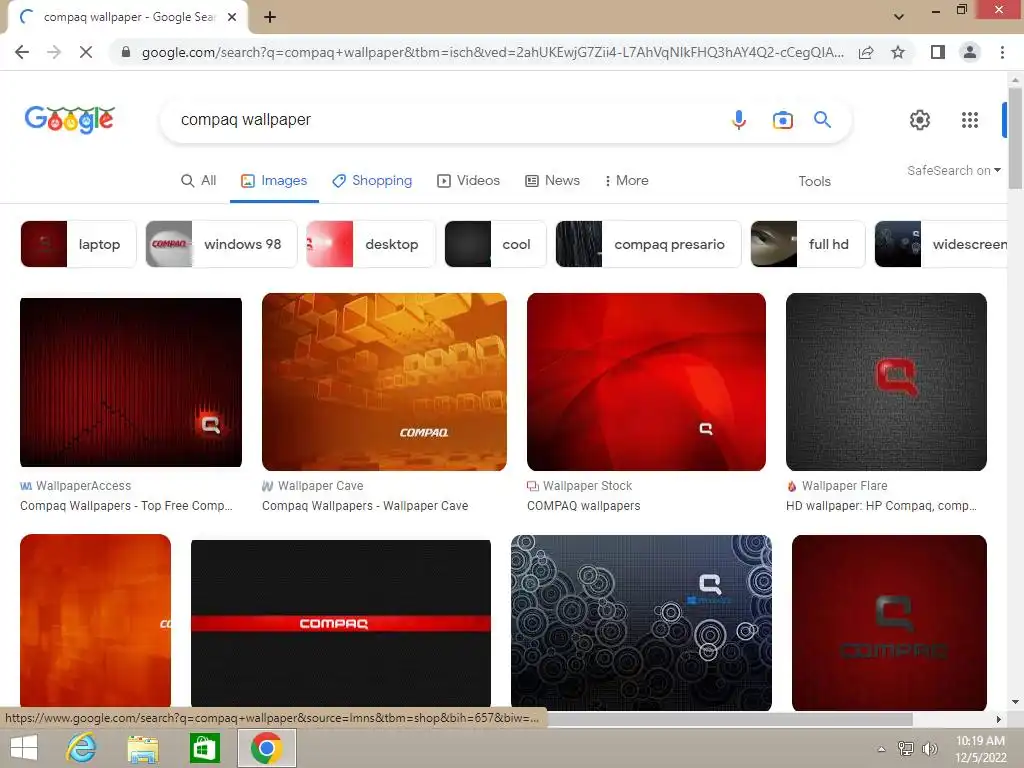This screenshot has width=1024, height=768.
Task: Close the compaq wallpaper tab
Action: point(232,17)
